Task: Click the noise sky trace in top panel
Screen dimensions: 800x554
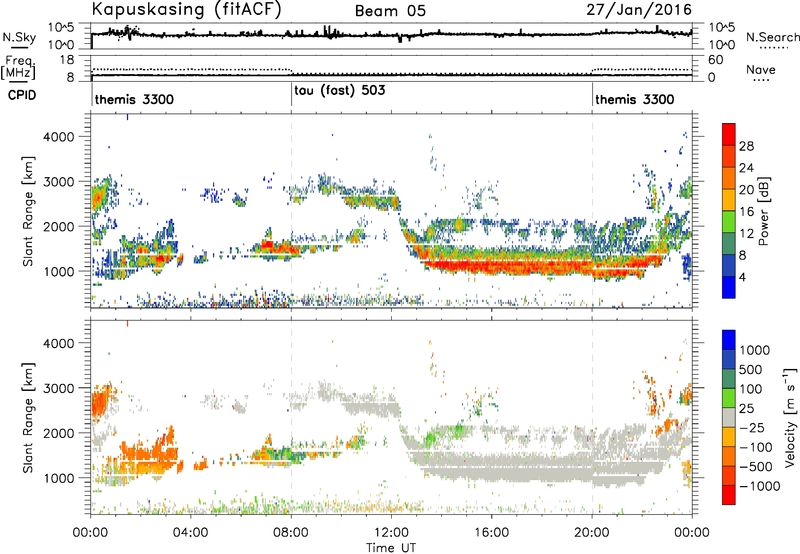Action: pyautogui.click(x=391, y=35)
